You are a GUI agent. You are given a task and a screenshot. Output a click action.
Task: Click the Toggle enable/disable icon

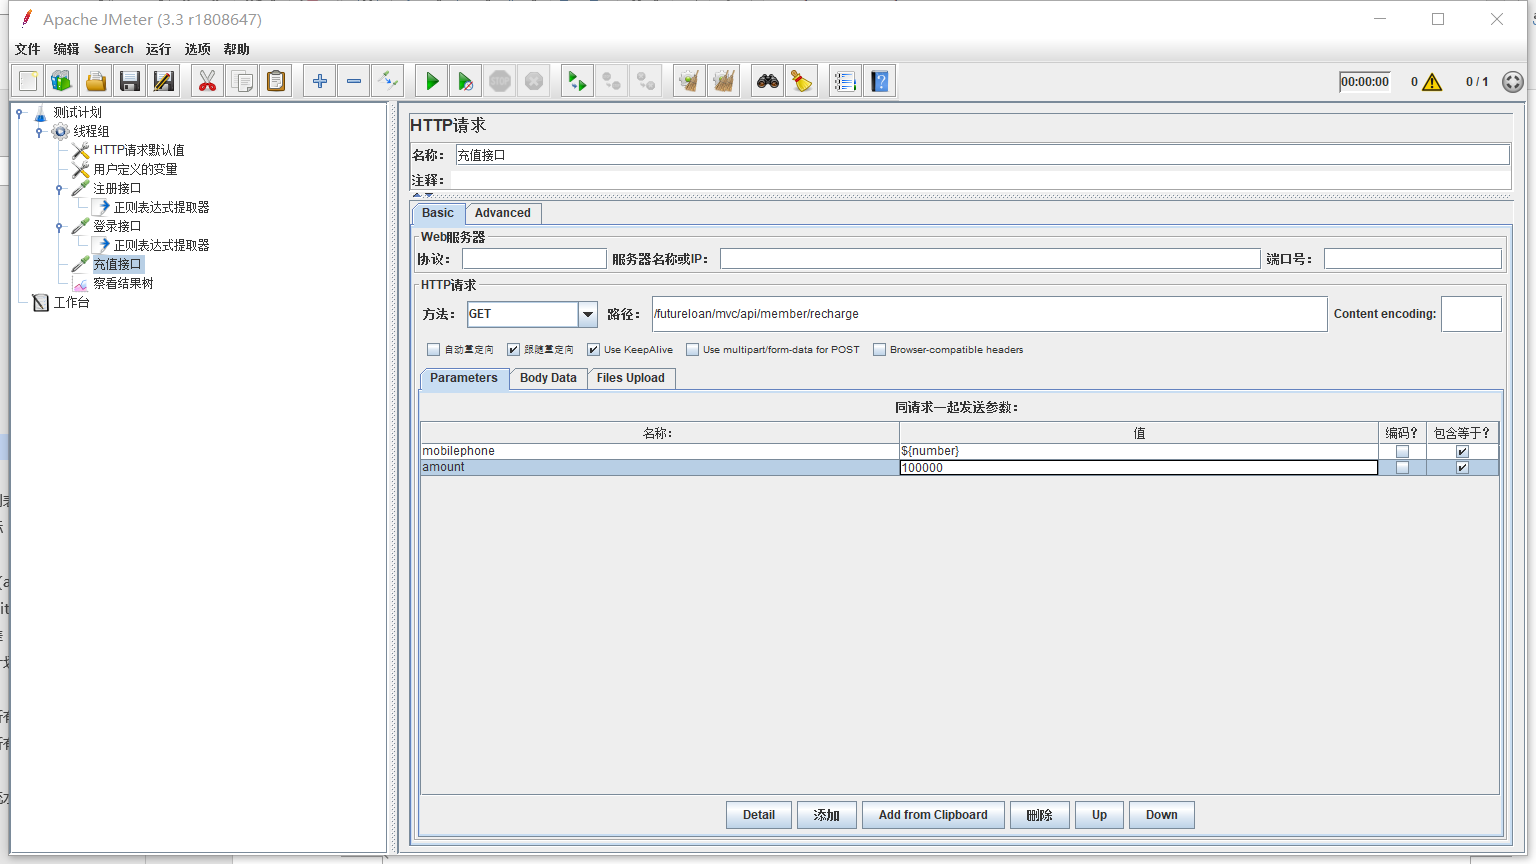tap(388, 81)
